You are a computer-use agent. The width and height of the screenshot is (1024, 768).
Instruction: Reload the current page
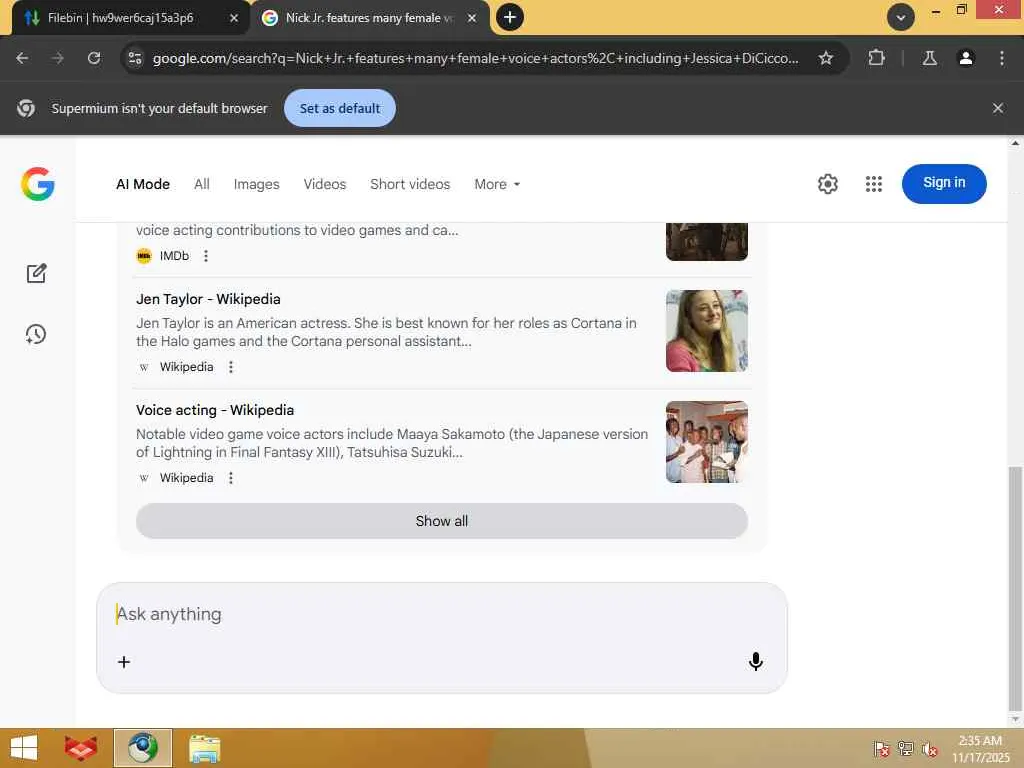pos(94,58)
